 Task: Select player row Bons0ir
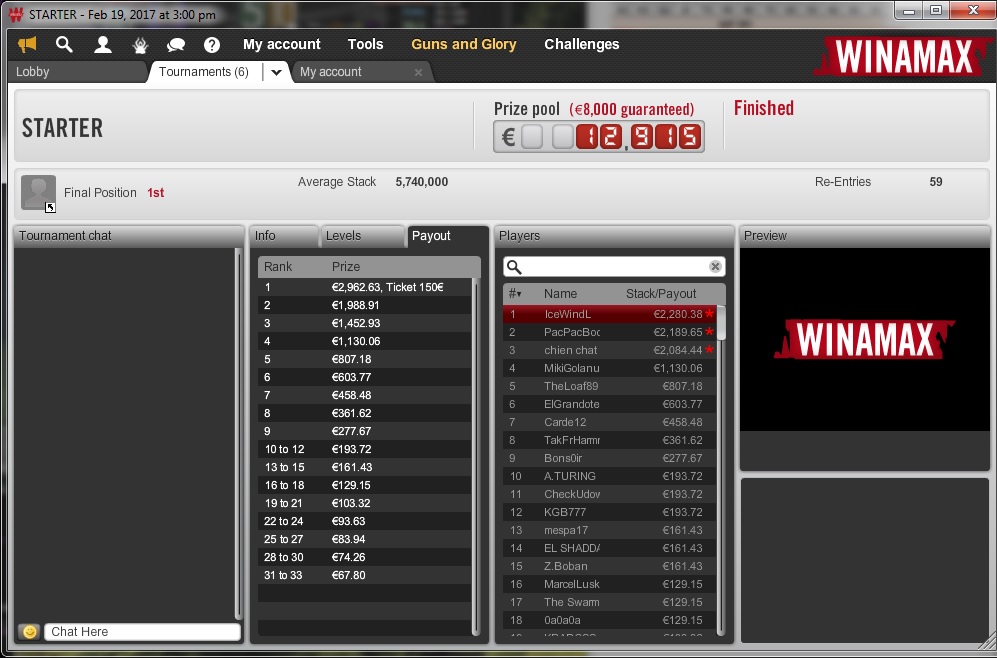(x=610, y=458)
